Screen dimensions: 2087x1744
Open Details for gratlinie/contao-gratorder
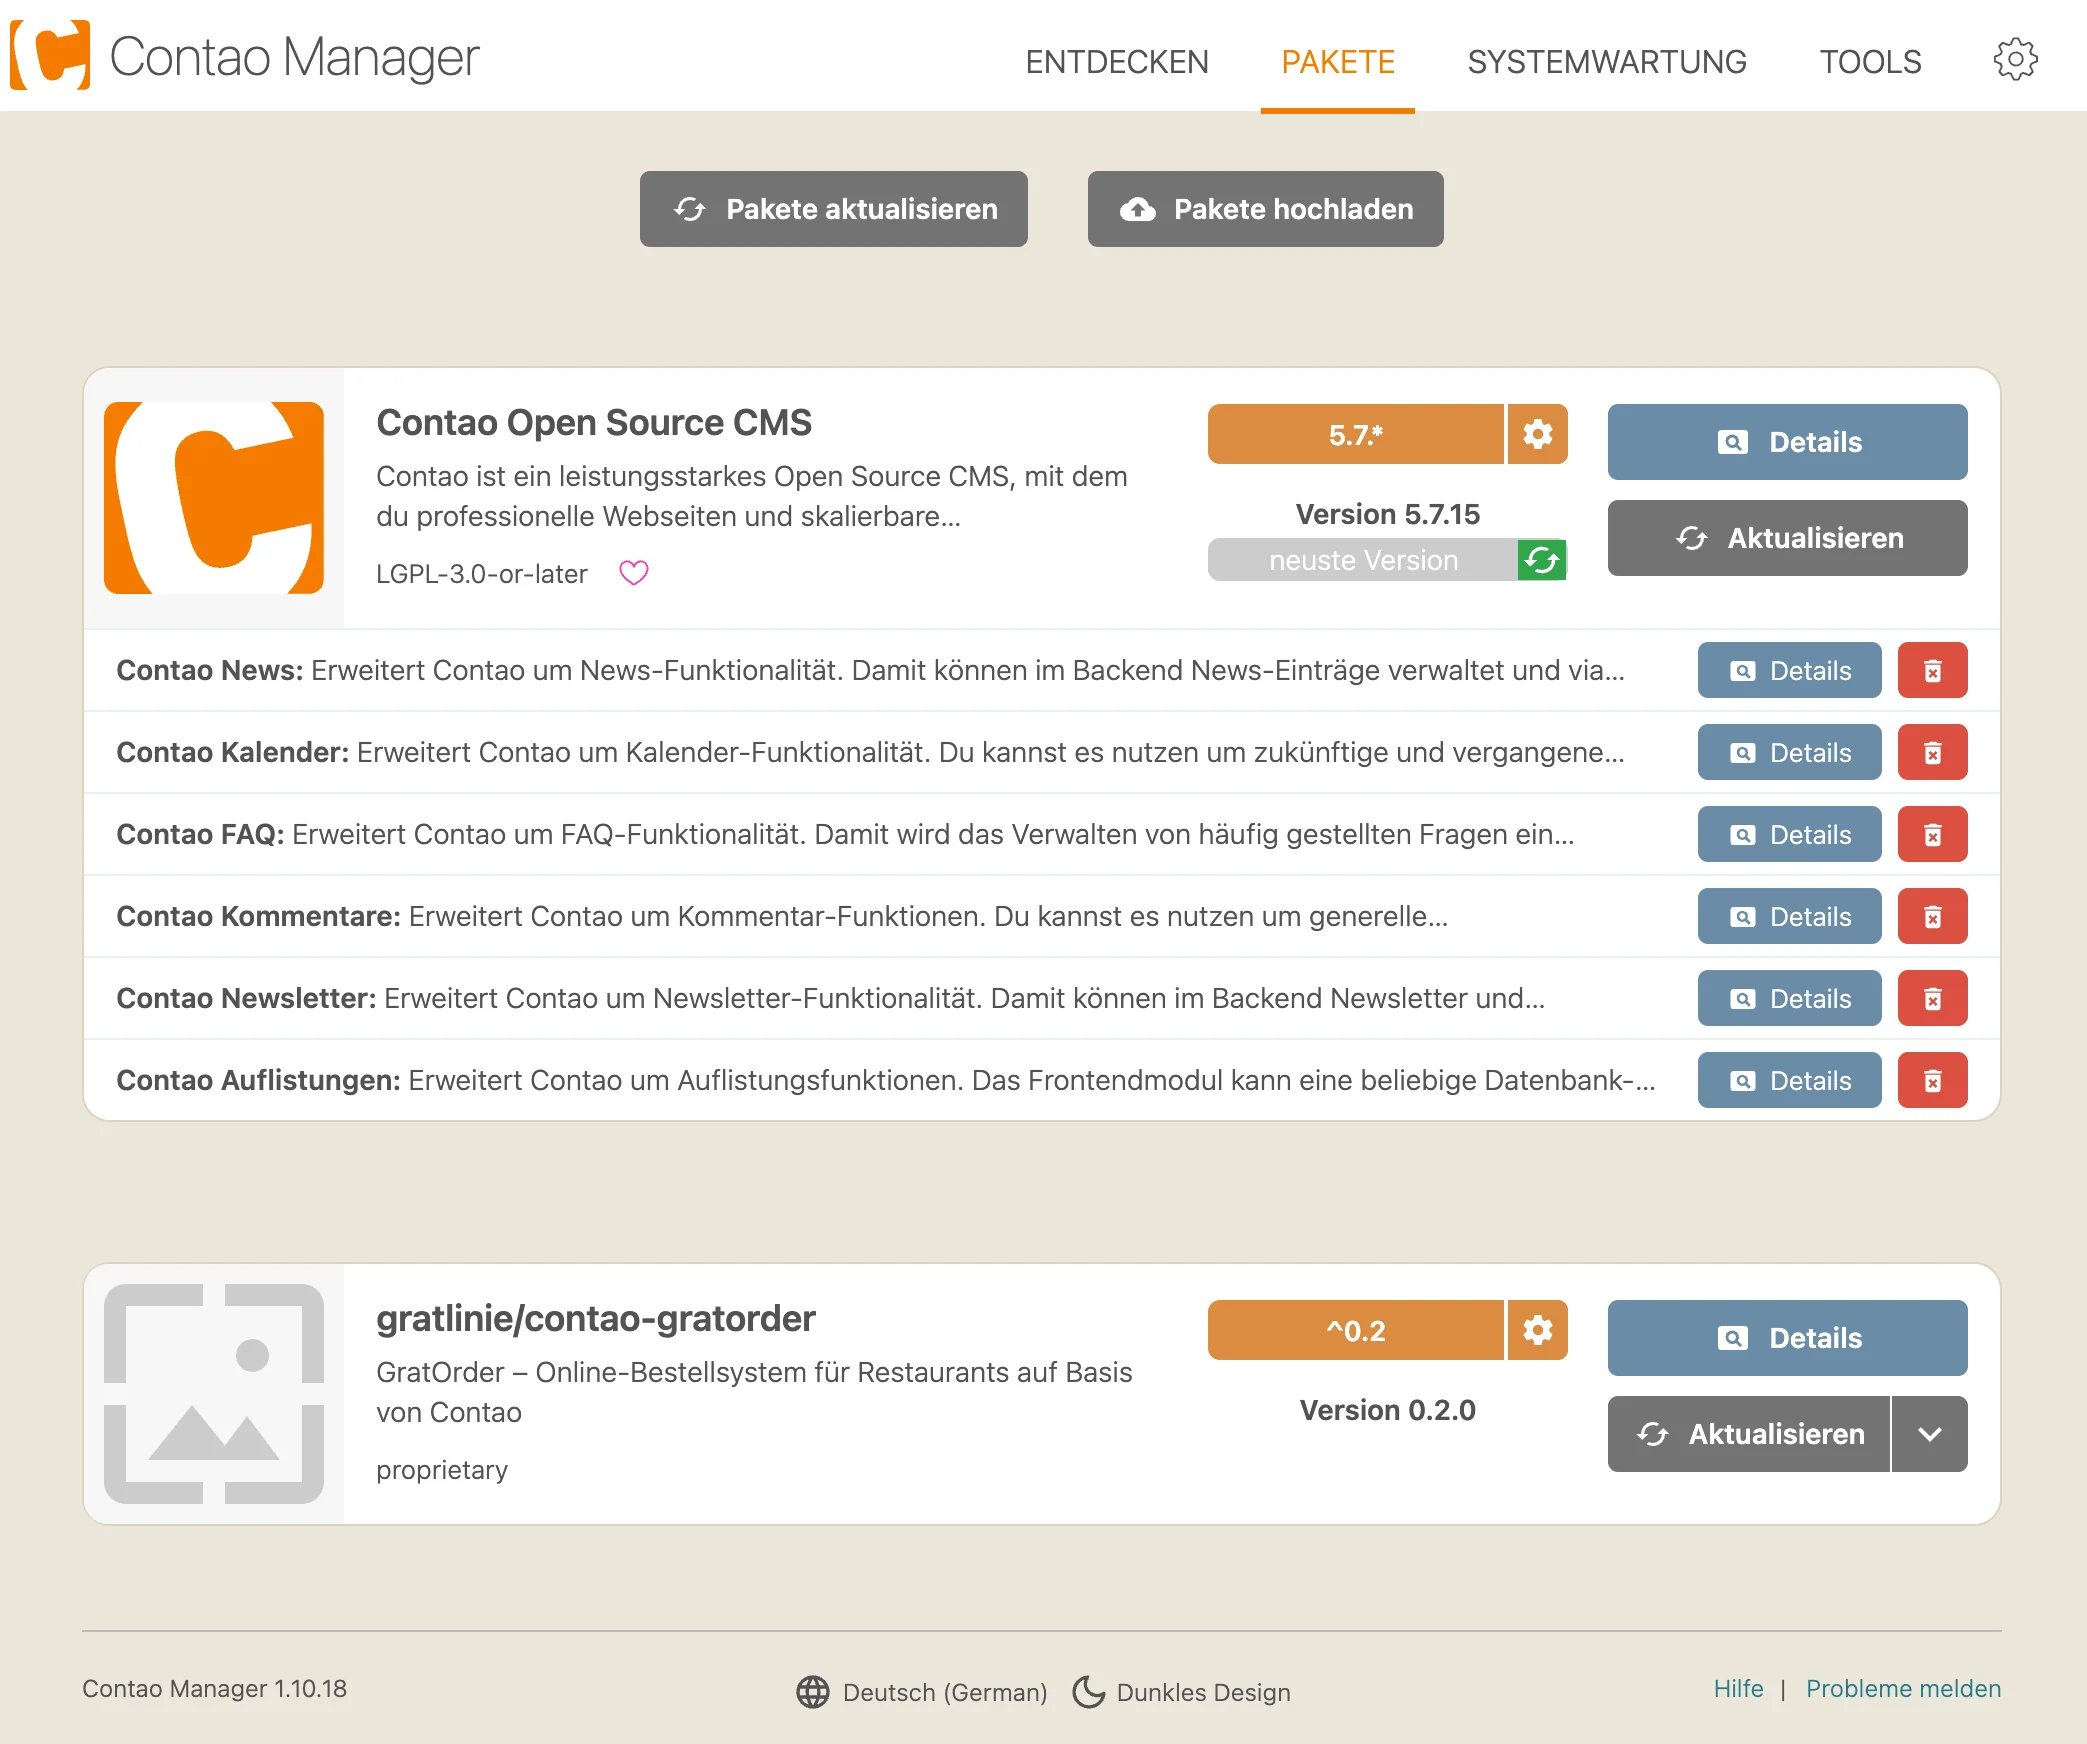pyautogui.click(x=1788, y=1338)
